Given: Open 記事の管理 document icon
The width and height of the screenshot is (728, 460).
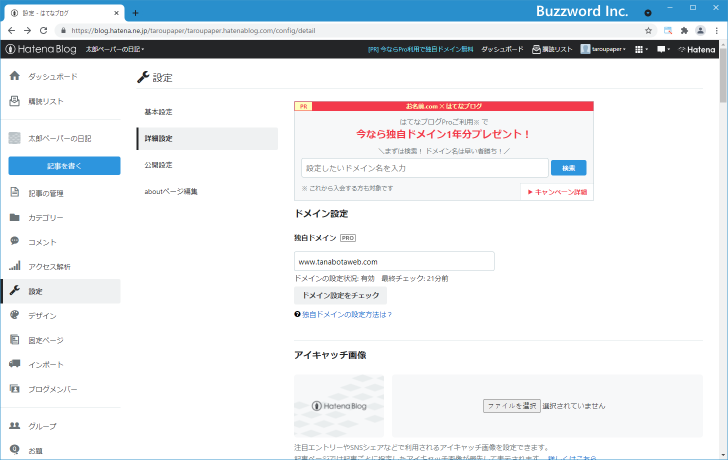Looking at the screenshot, I should 15,193.
